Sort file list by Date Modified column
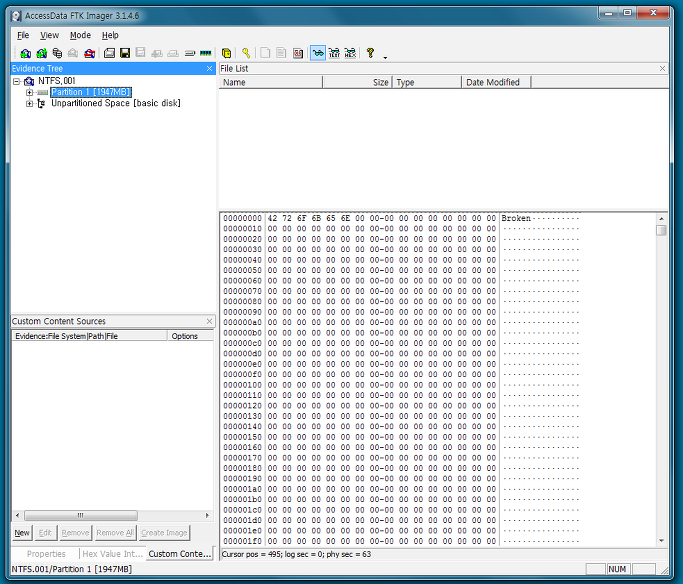This screenshot has height=584, width=683. click(x=496, y=82)
